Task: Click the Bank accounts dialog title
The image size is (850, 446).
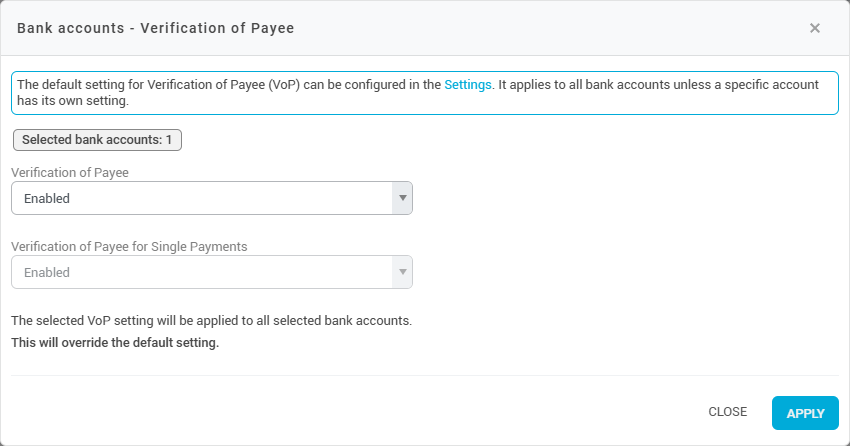Action: [155, 28]
